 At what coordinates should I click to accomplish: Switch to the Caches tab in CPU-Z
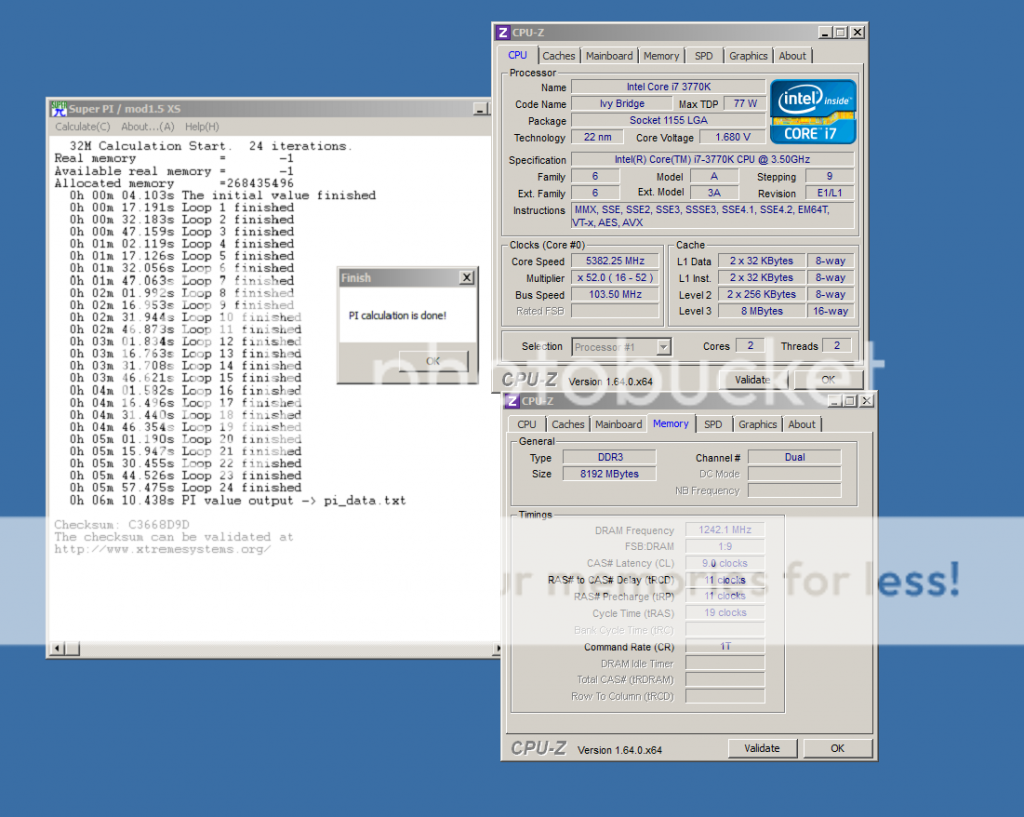pyautogui.click(x=559, y=55)
